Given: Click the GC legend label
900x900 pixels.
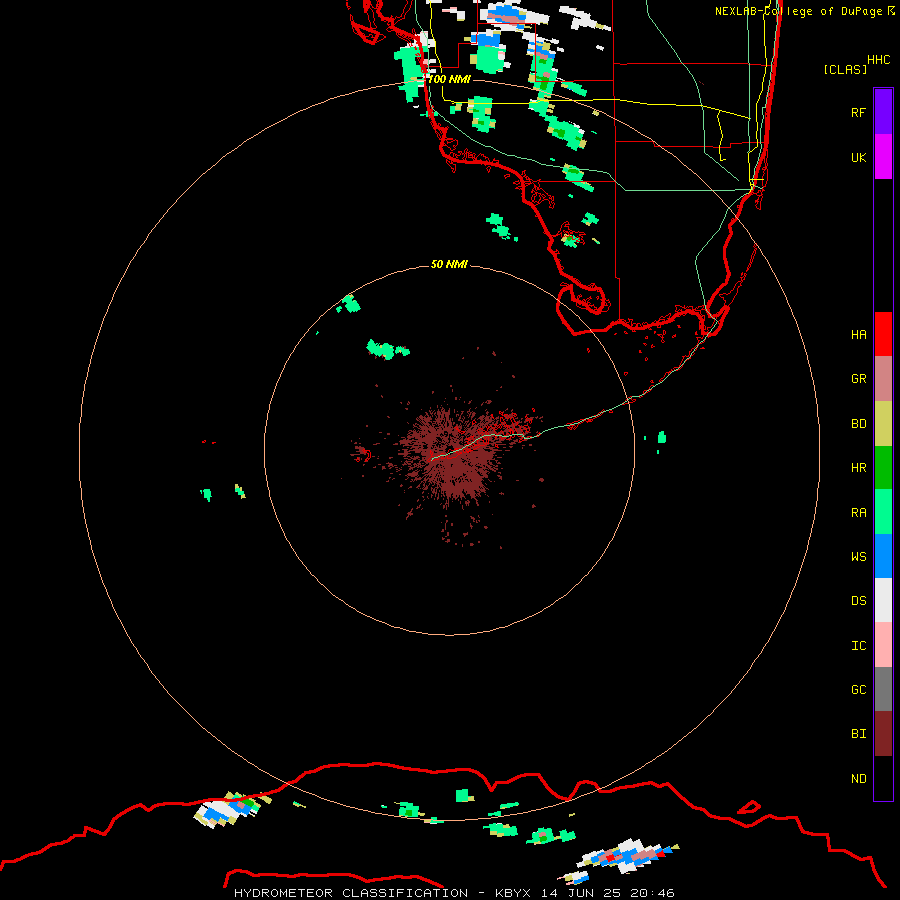Looking at the screenshot, I should click(x=858, y=690).
